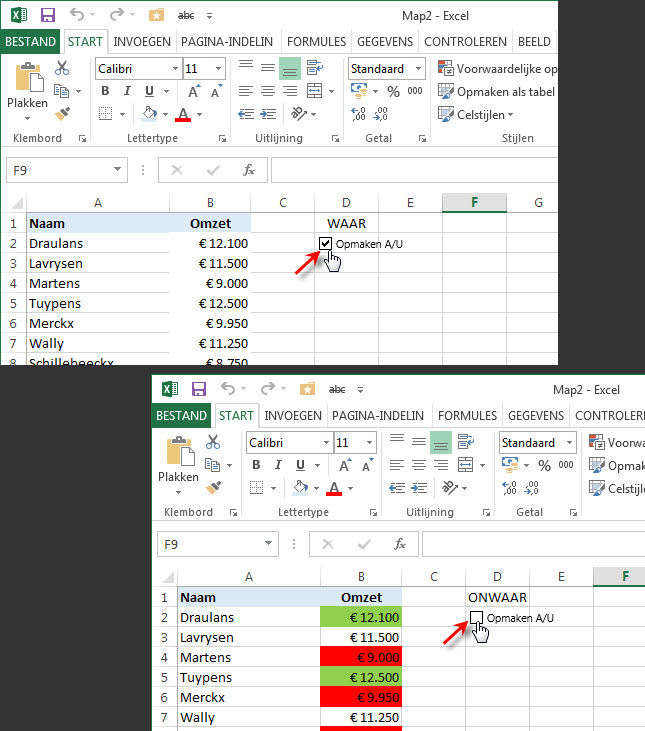This screenshot has width=645, height=731.
Task: Toggle Underline in top window
Action: (149, 91)
